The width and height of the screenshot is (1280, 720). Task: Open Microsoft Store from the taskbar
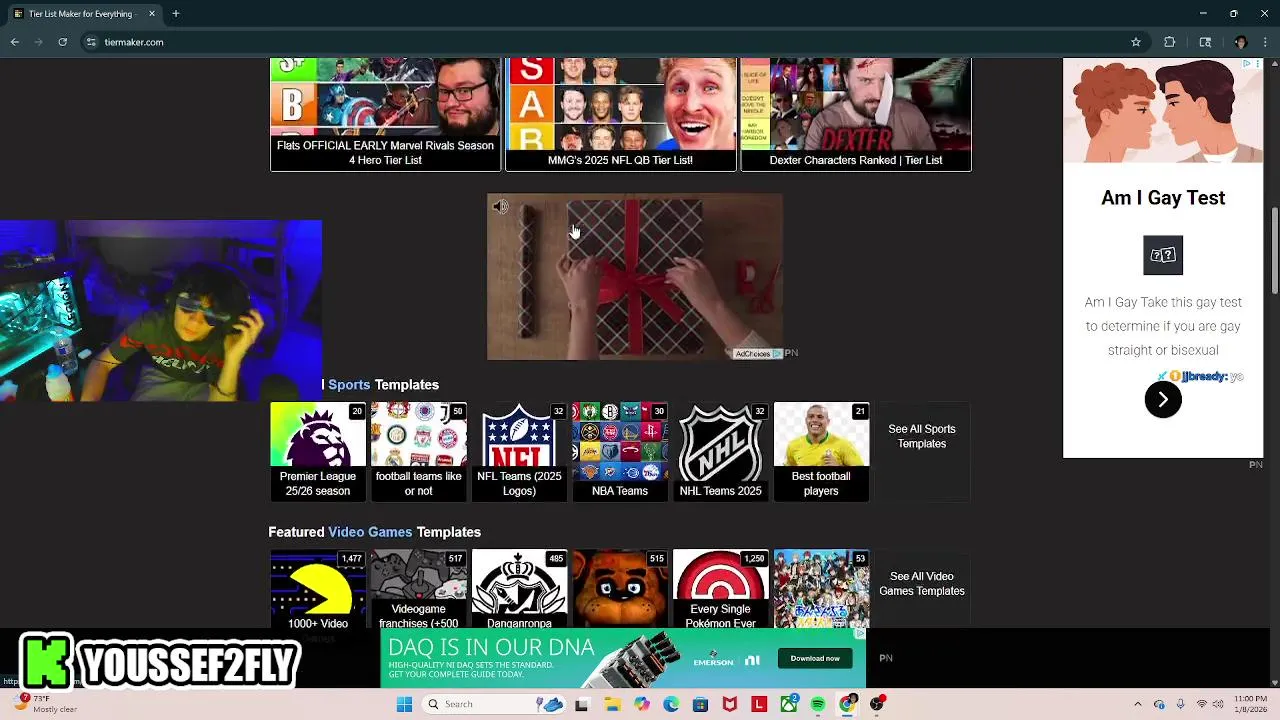point(700,704)
